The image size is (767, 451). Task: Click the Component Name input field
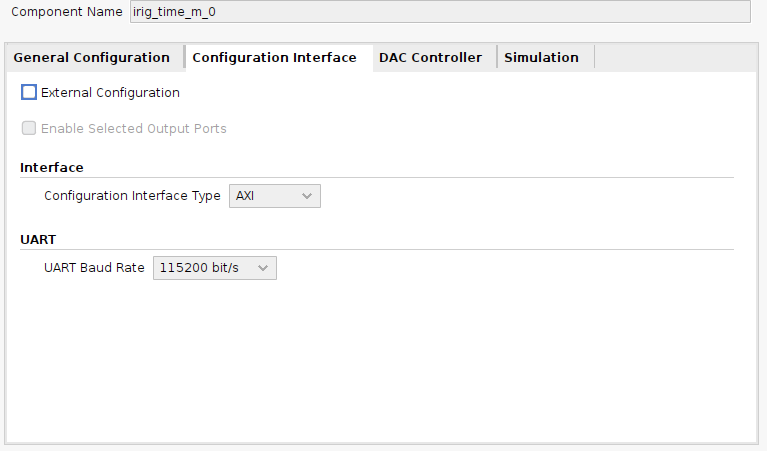pos(440,11)
